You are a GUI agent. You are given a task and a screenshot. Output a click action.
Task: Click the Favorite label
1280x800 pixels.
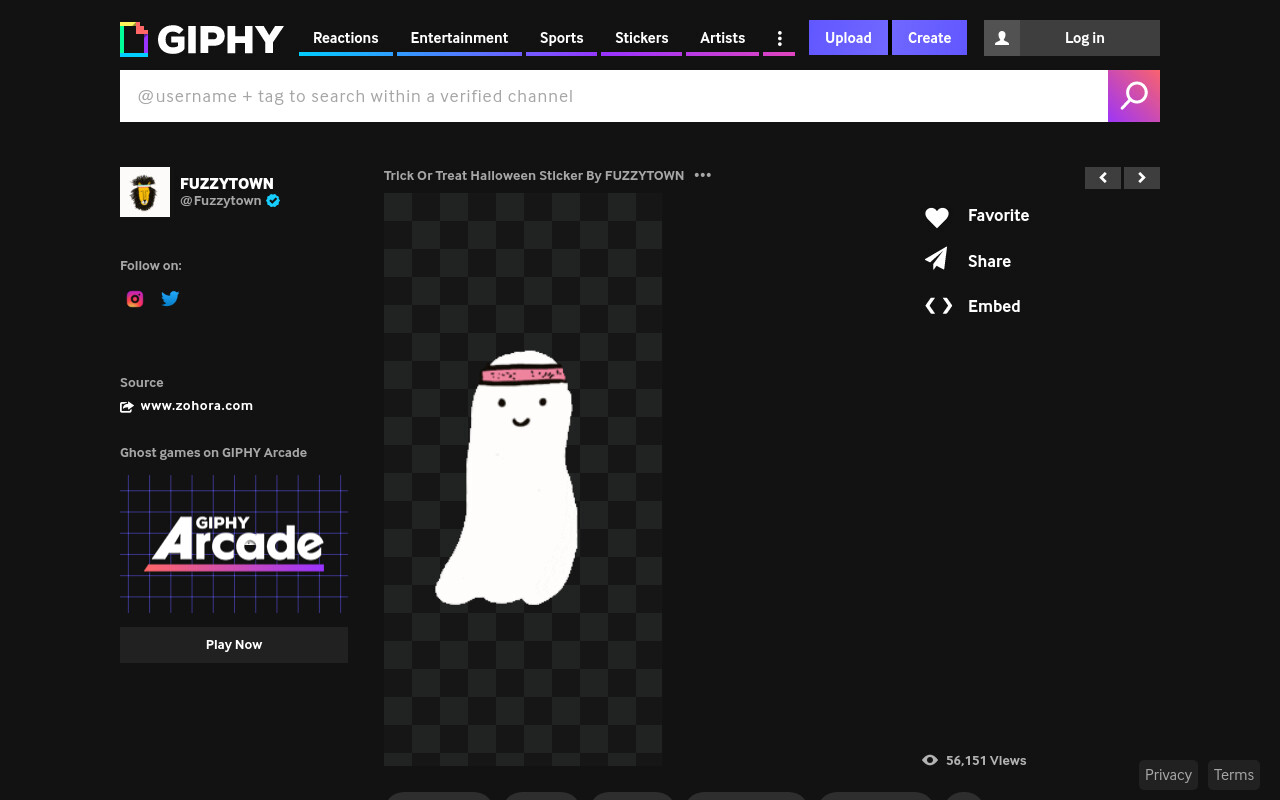(x=998, y=215)
